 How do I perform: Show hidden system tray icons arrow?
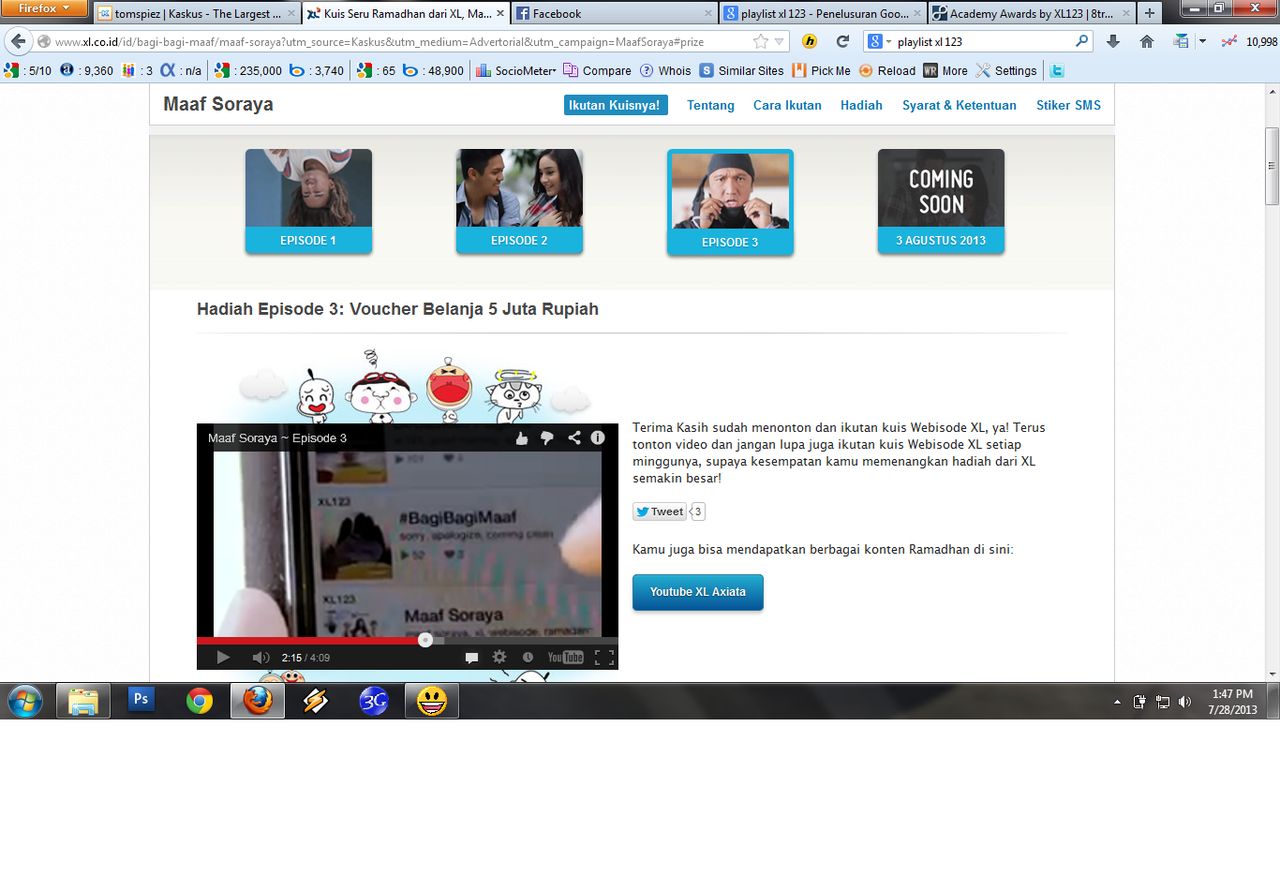[1117, 702]
